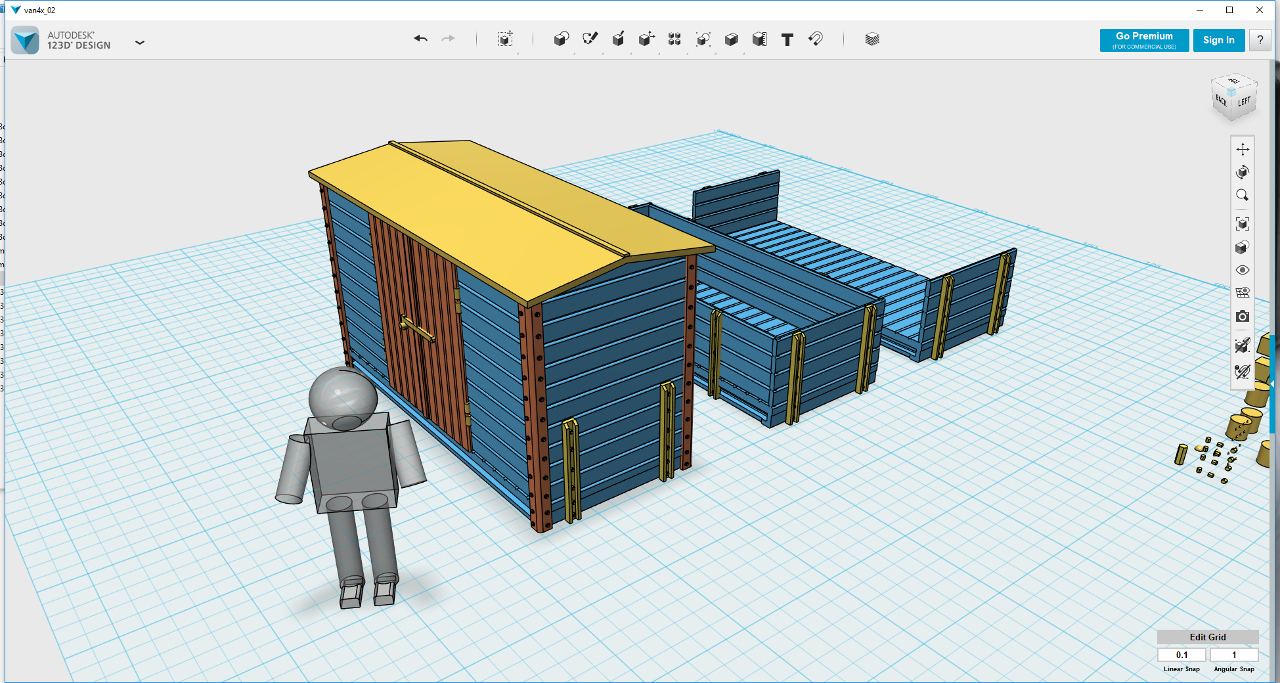Click the Angular Snap value field
This screenshot has height=683, width=1280.
1234,655
